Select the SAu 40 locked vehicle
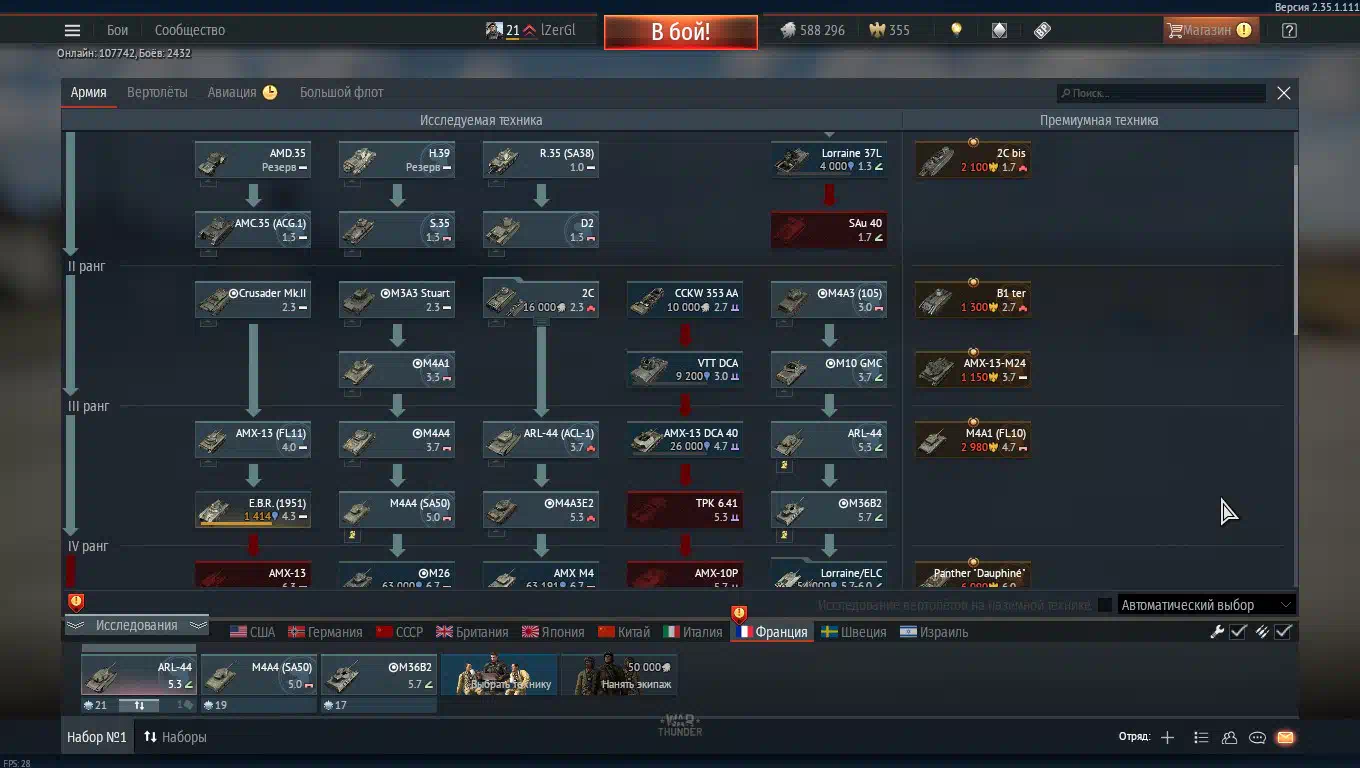 829,230
